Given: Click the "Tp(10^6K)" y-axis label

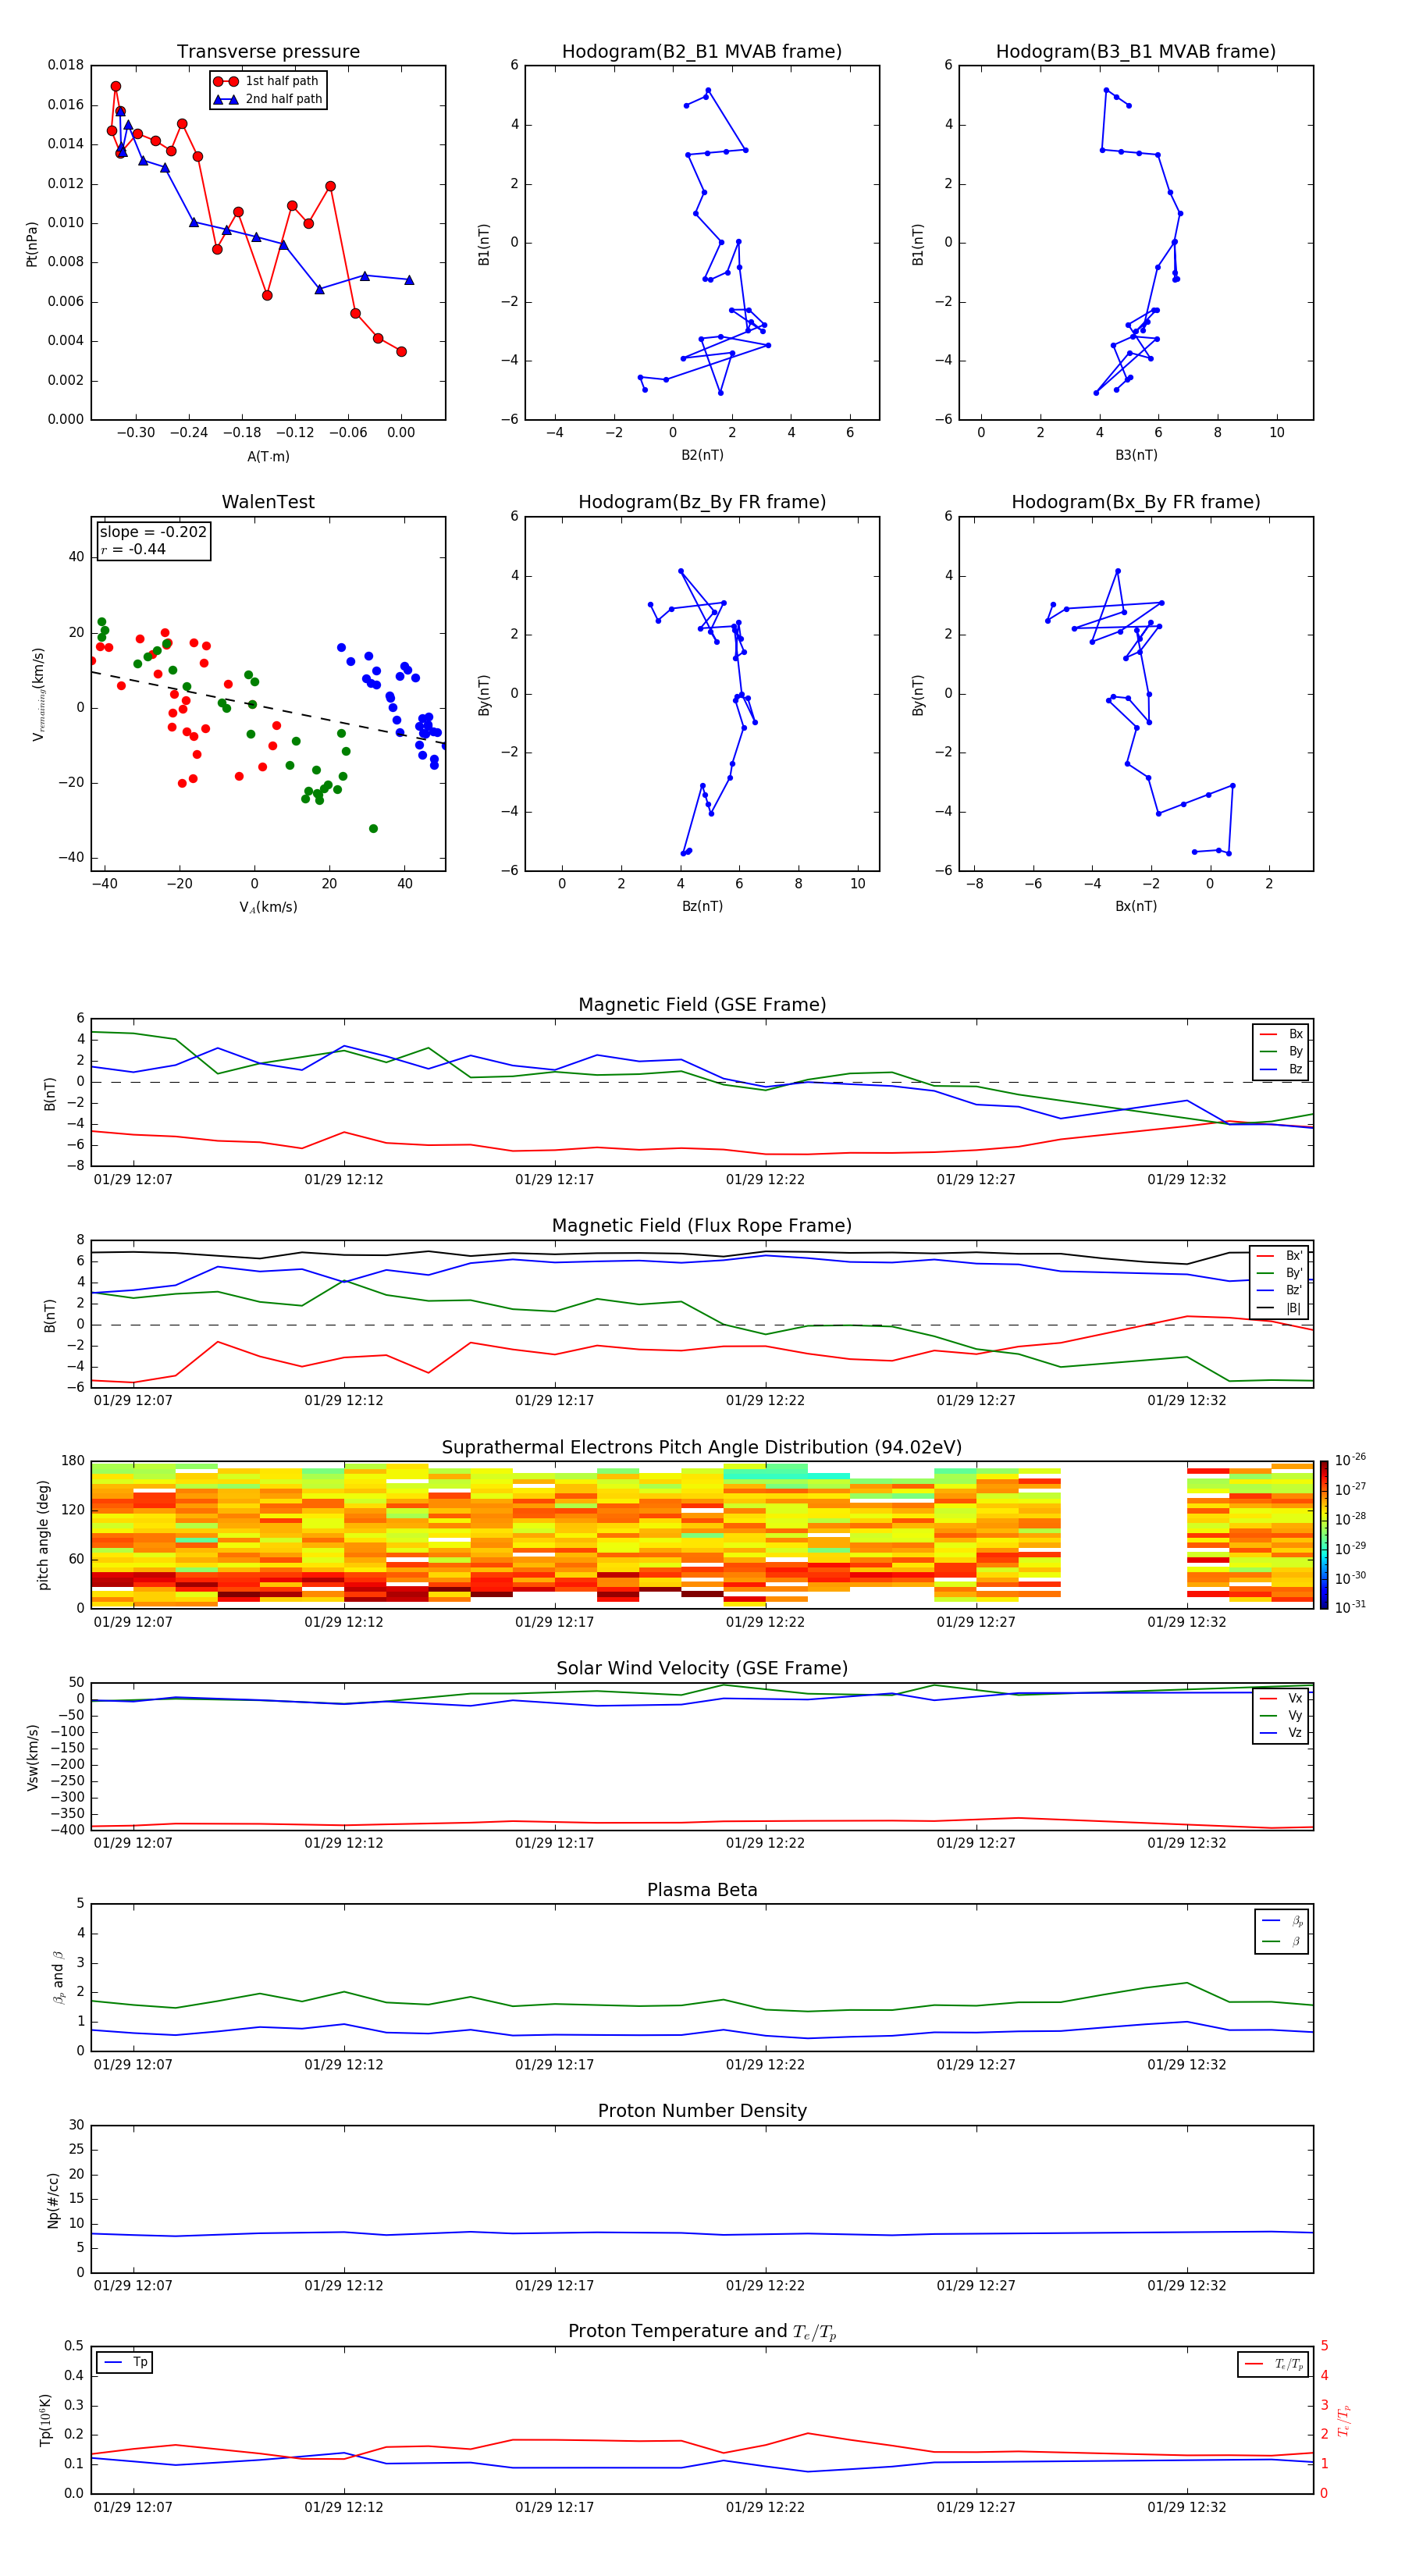Looking at the screenshot, I should click(45, 2420).
